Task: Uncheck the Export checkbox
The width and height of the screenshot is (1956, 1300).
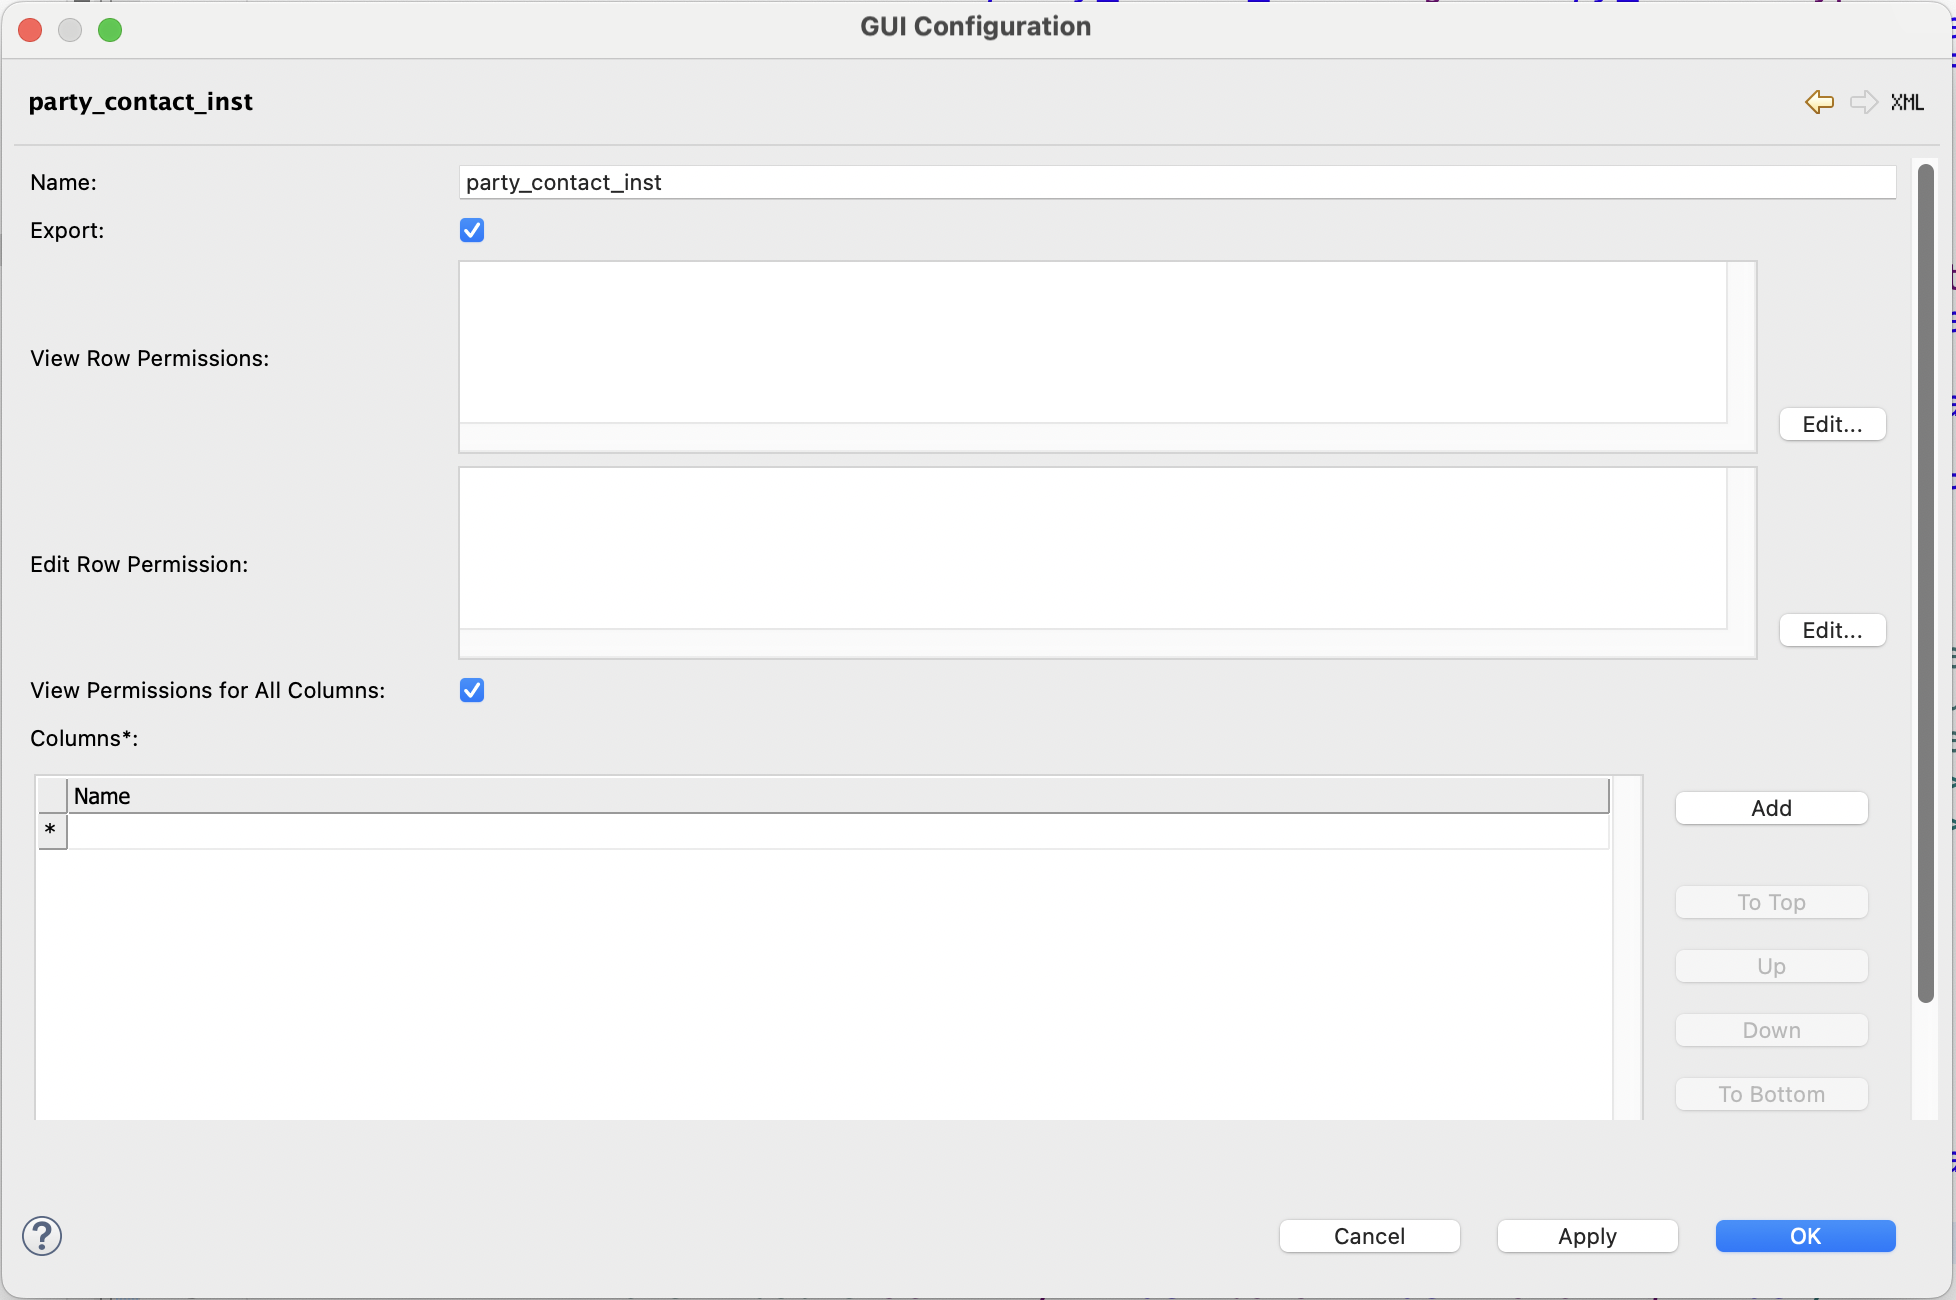Action: pos(471,230)
